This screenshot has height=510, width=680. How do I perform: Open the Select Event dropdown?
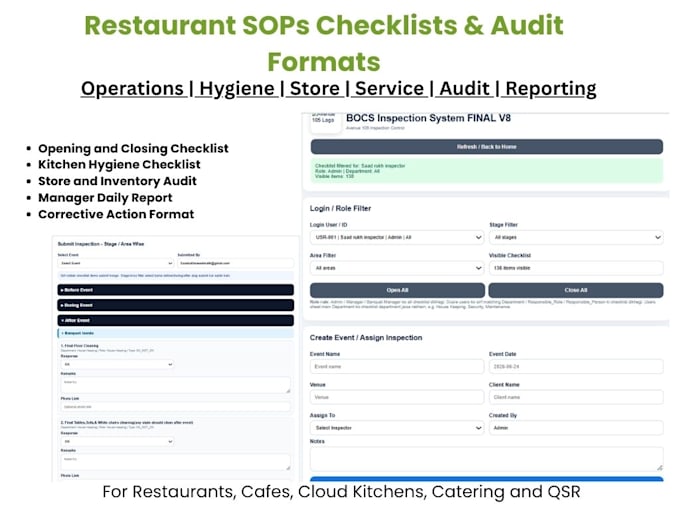point(116,263)
